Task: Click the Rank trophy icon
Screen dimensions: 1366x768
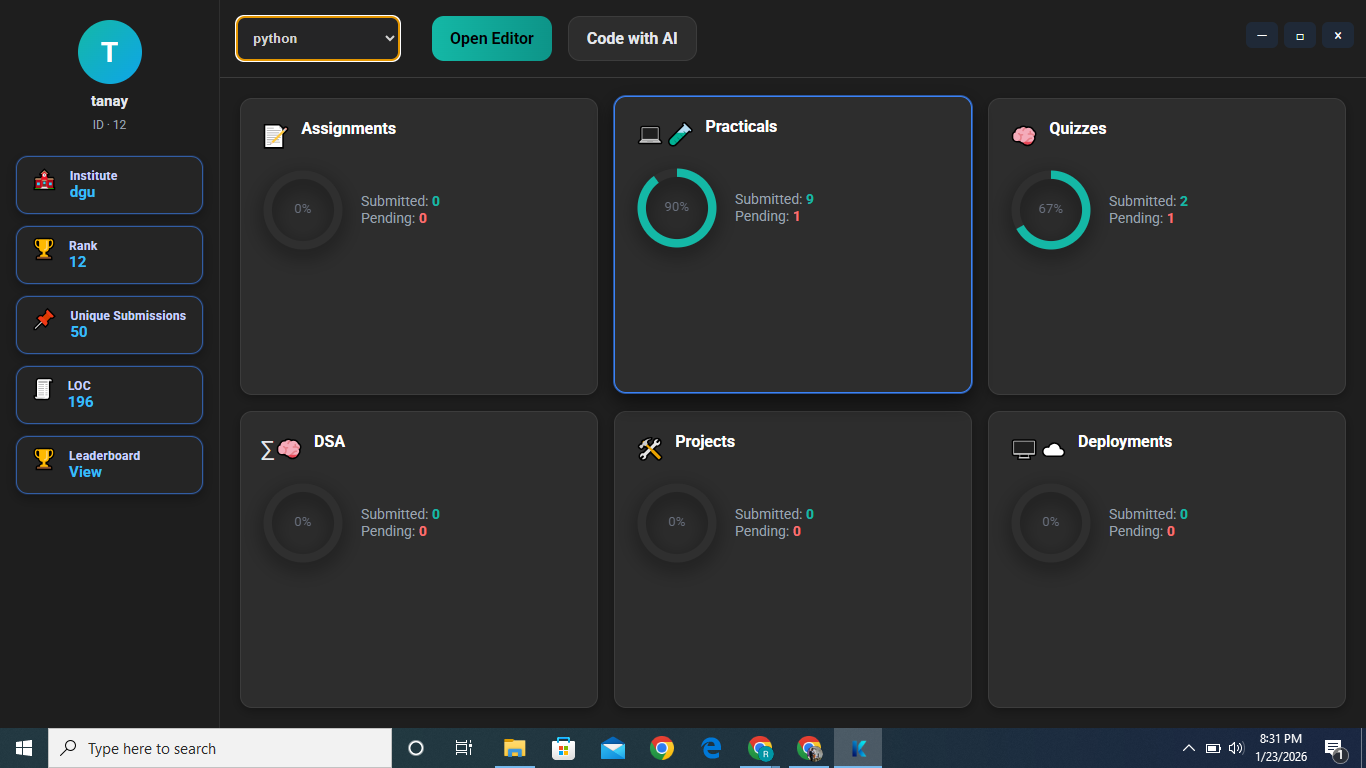Action: [x=44, y=249]
